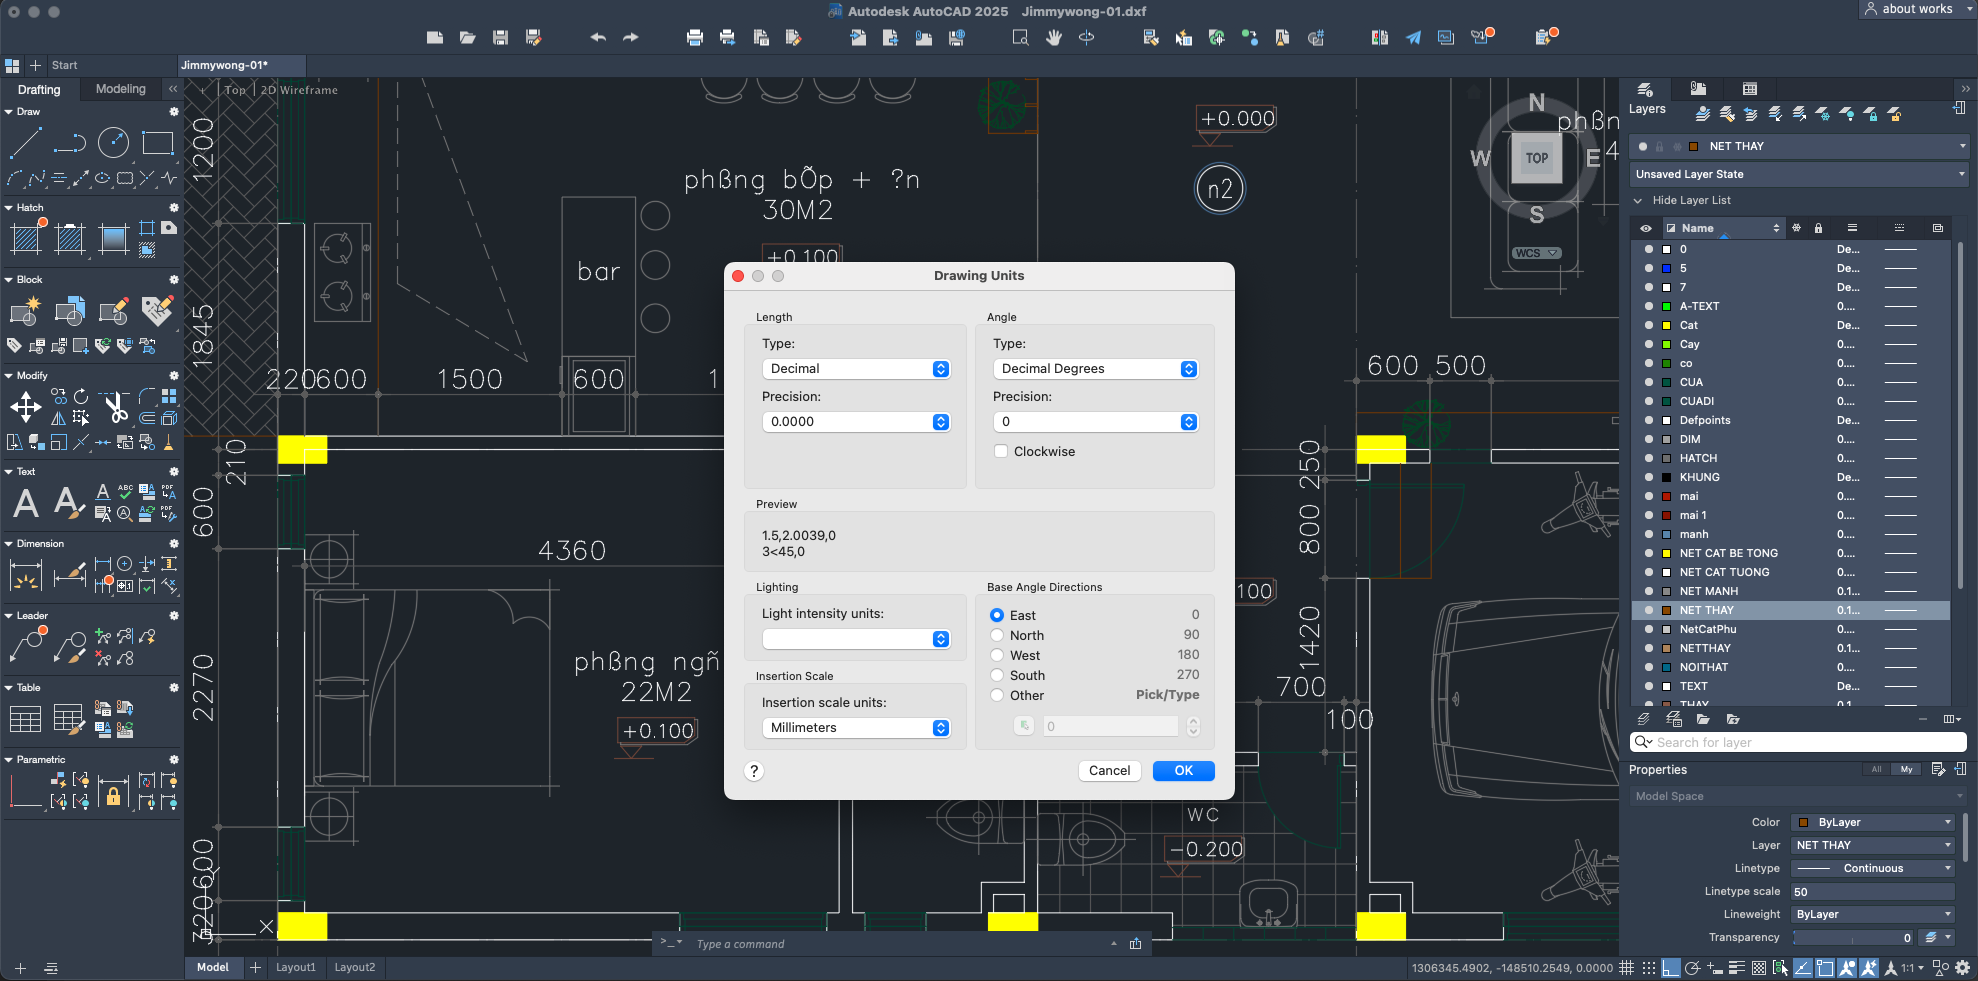Image resolution: width=1978 pixels, height=981 pixels.
Task: Switch to the Layout1 tab
Action: [x=295, y=967]
